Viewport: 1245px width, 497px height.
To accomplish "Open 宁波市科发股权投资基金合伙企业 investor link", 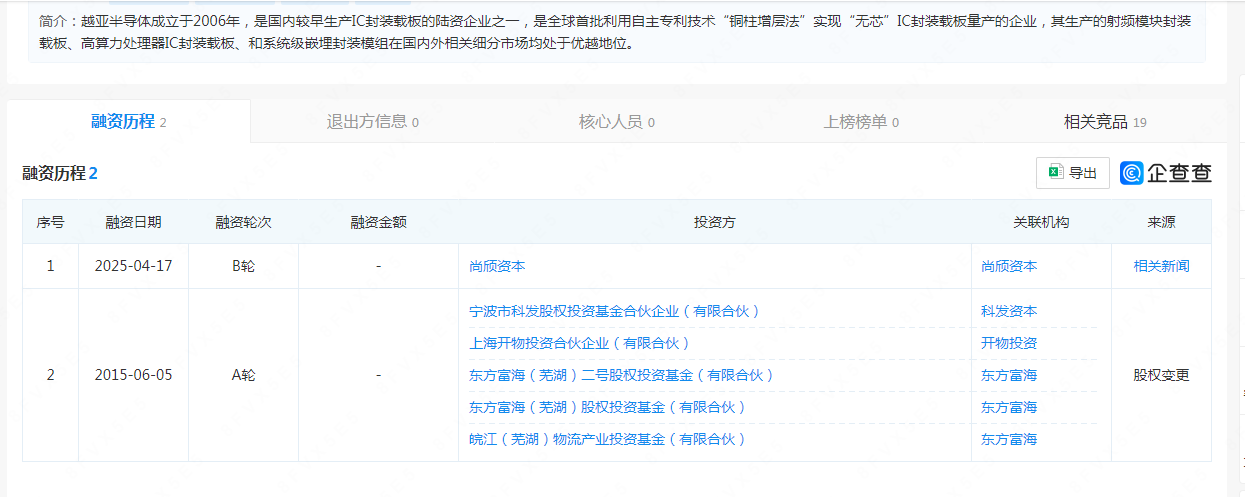I will [615, 311].
